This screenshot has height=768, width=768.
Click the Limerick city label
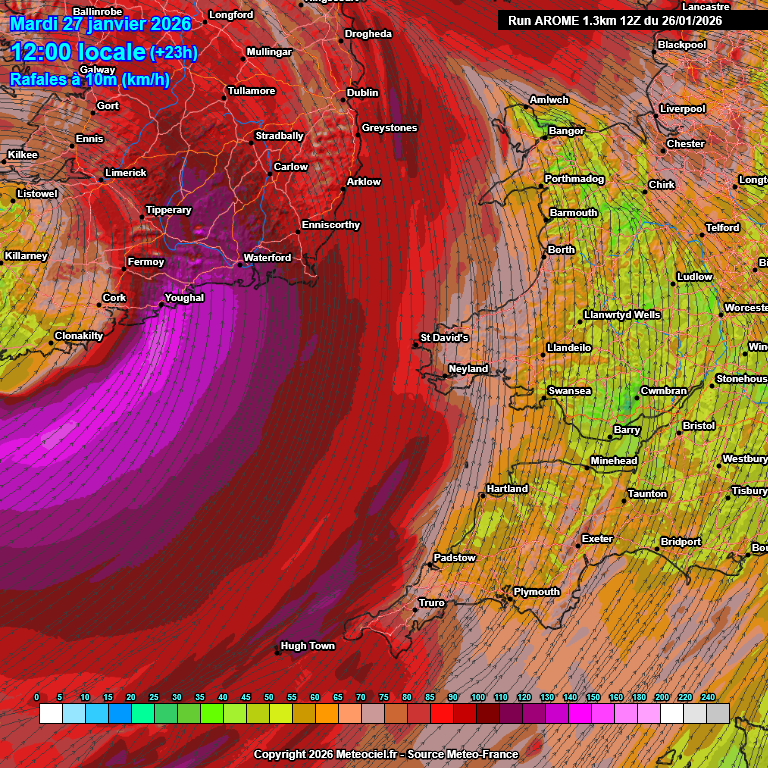pos(126,172)
